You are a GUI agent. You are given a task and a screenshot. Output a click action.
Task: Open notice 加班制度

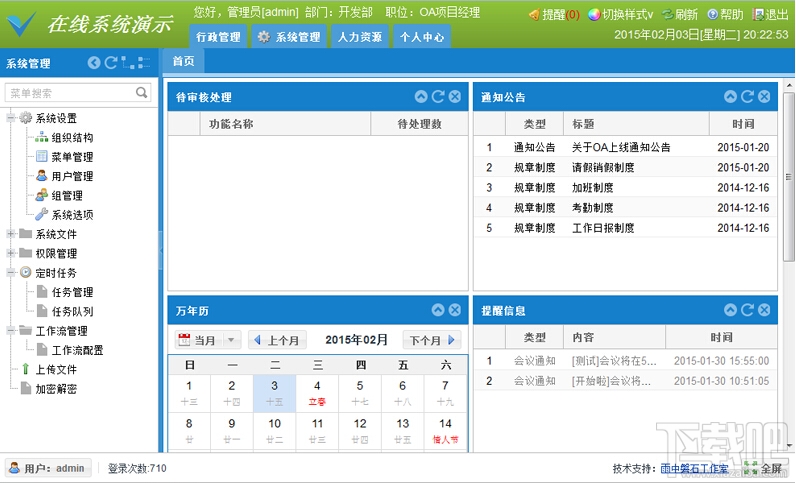coord(592,187)
